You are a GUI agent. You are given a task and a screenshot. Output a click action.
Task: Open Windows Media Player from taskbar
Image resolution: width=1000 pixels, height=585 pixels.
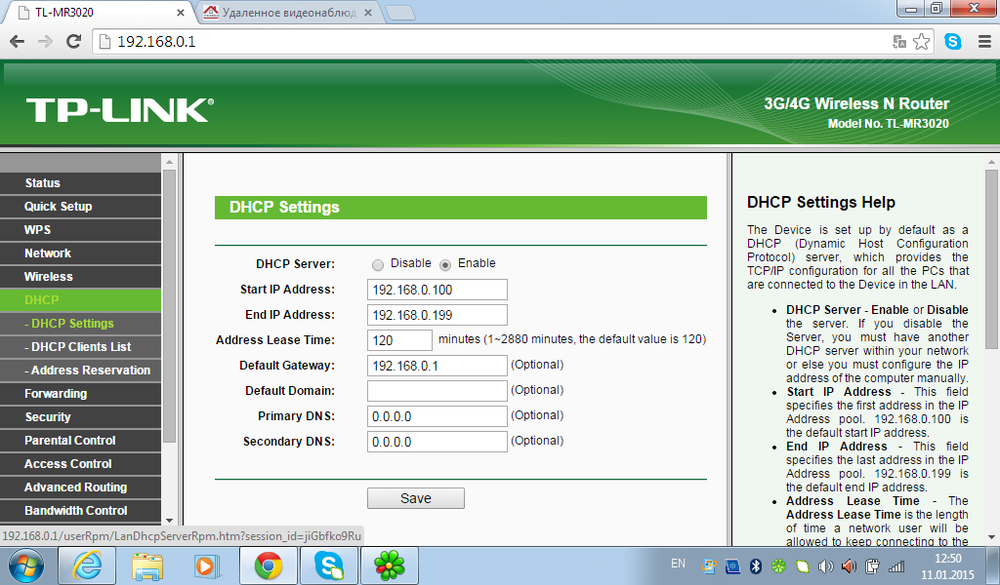coord(205,566)
